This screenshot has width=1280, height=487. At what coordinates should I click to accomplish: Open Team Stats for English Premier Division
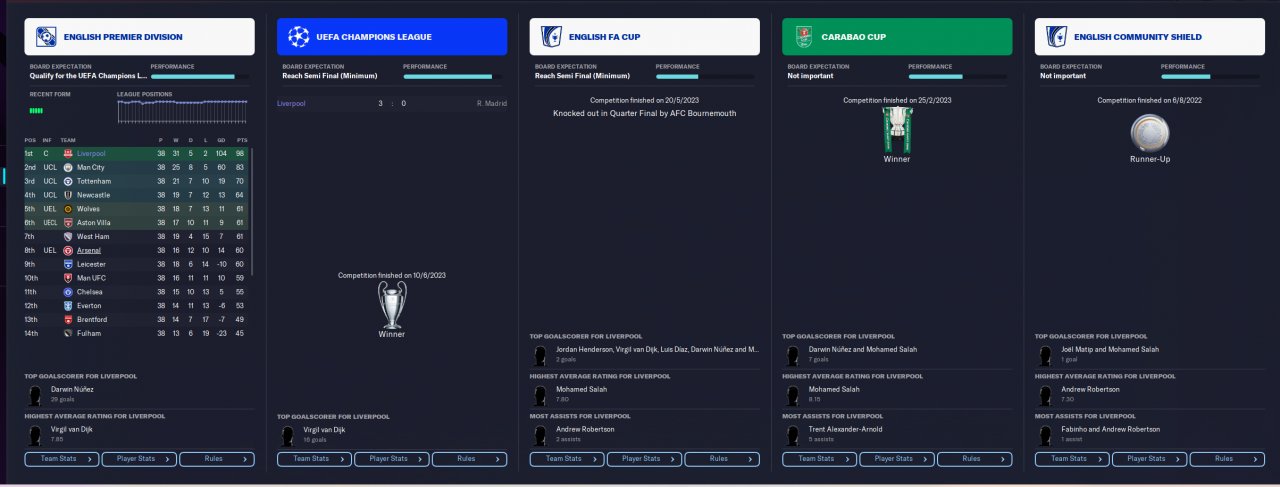(x=62, y=459)
